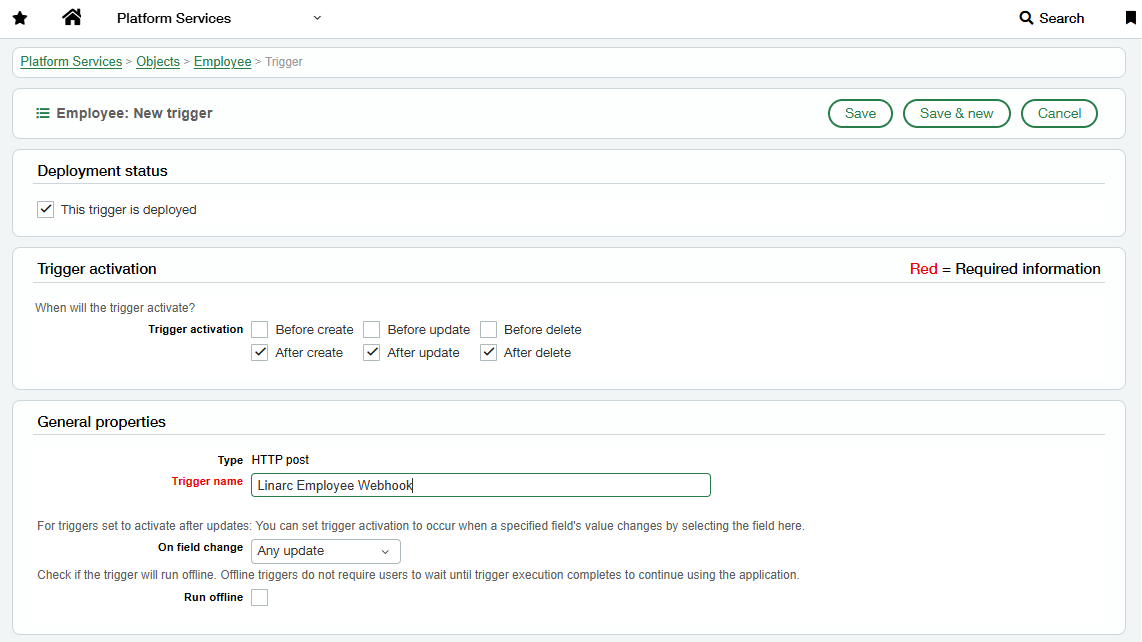Open the On field change dropdown

(326, 552)
